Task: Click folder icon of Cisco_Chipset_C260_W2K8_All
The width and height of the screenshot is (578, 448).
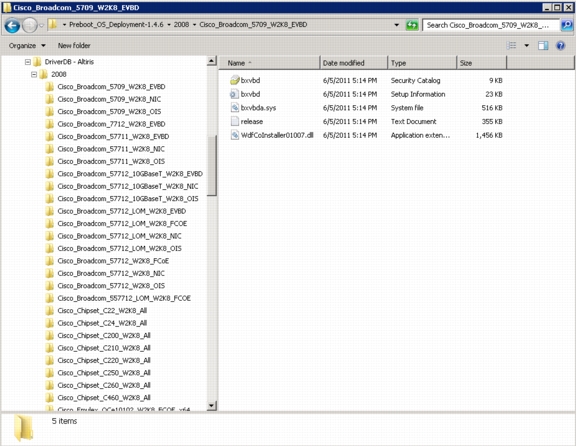Action: (x=49, y=386)
